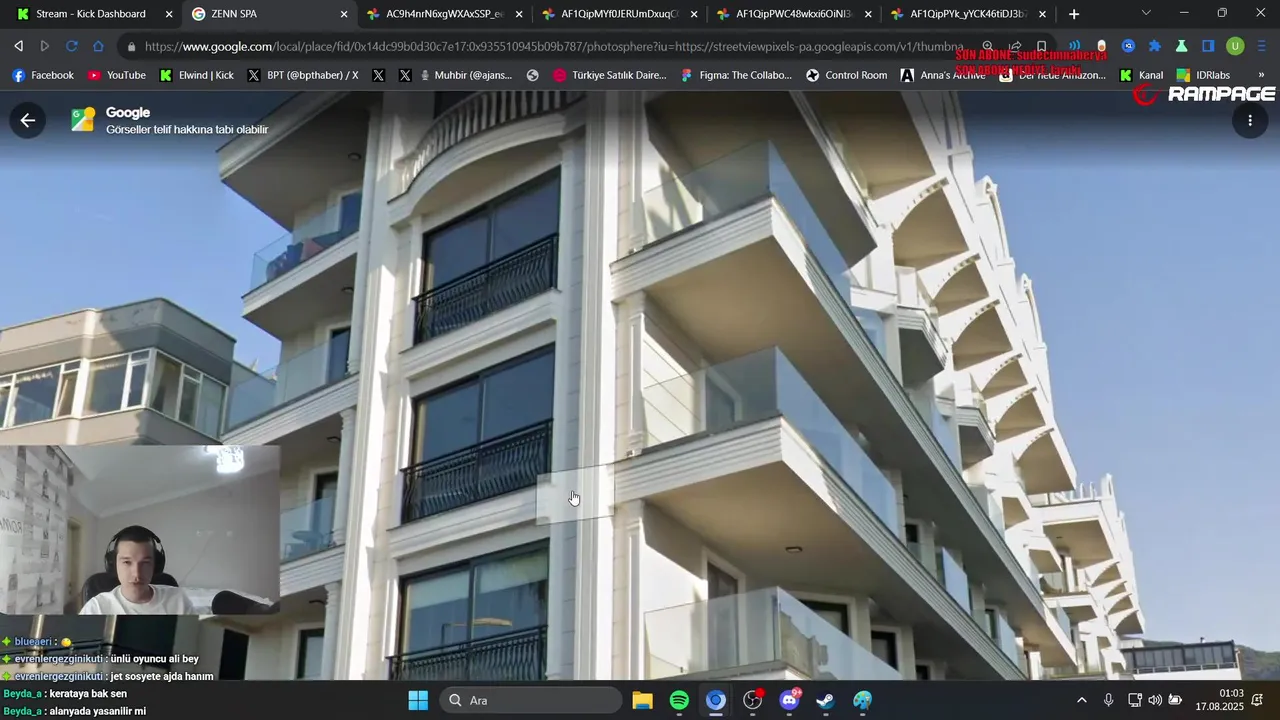Go back with the photo viewer arrow
Viewport: 1280px width, 720px height.
[x=27, y=120]
